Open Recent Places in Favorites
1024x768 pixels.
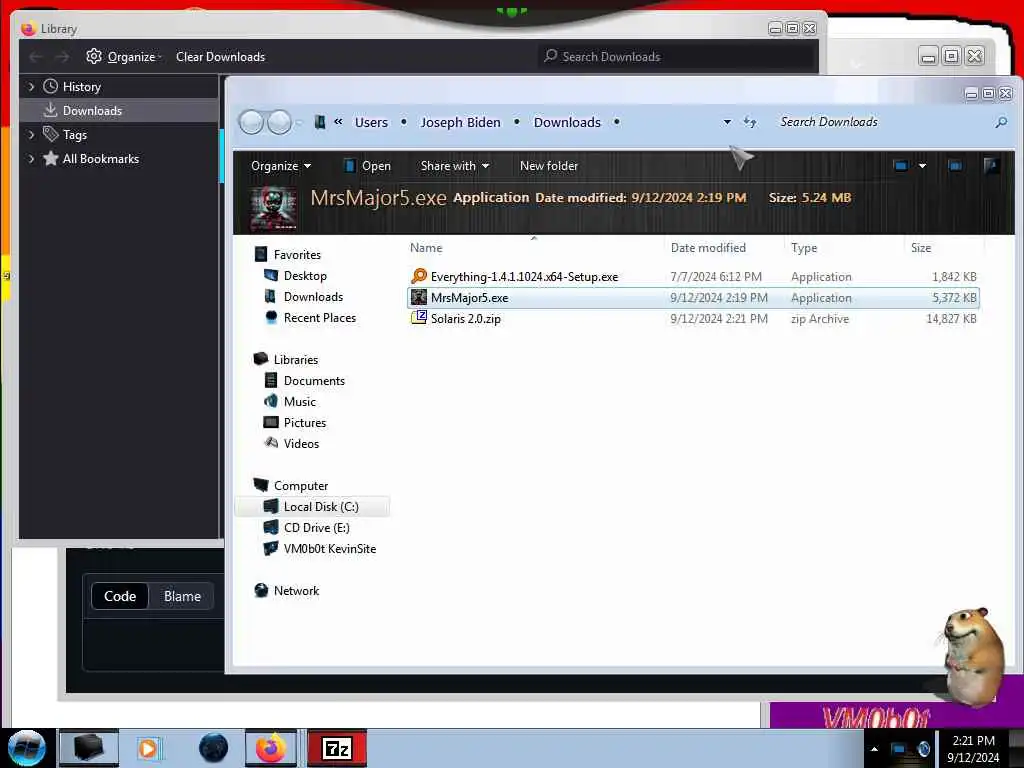coord(320,317)
